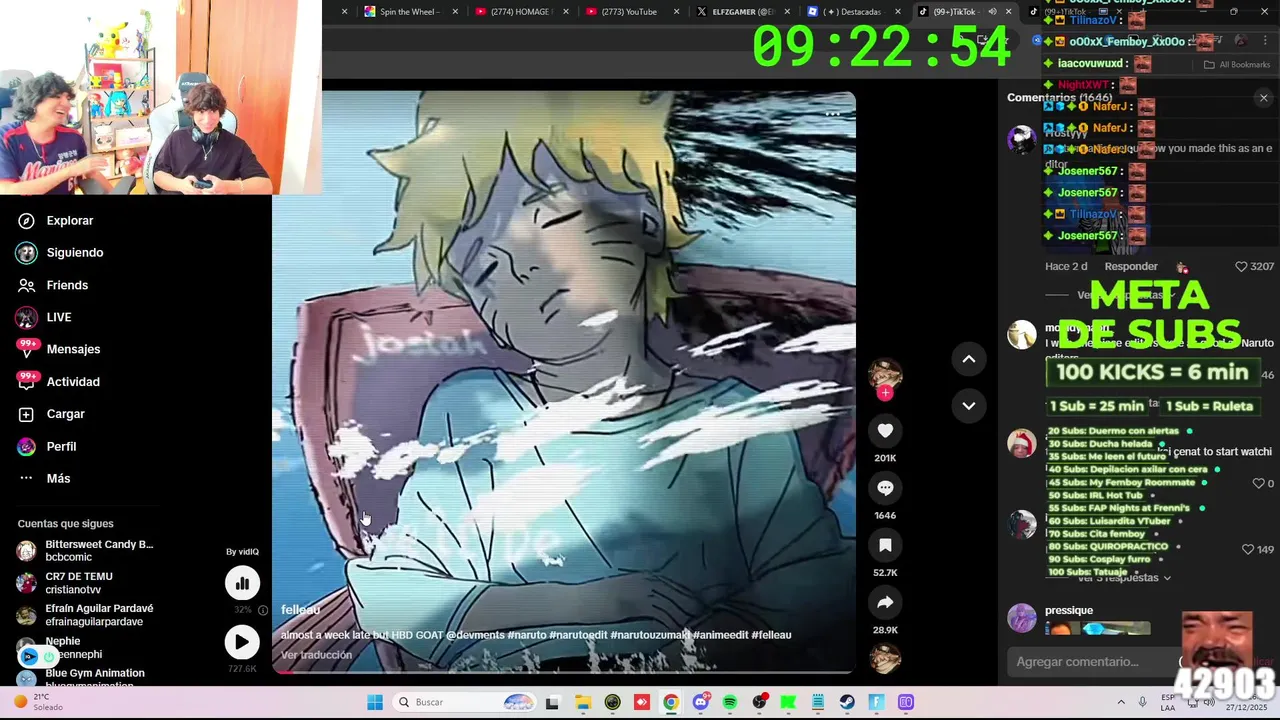Mute the TikTok tab audio icon
The height and width of the screenshot is (720, 1280).
992,12
